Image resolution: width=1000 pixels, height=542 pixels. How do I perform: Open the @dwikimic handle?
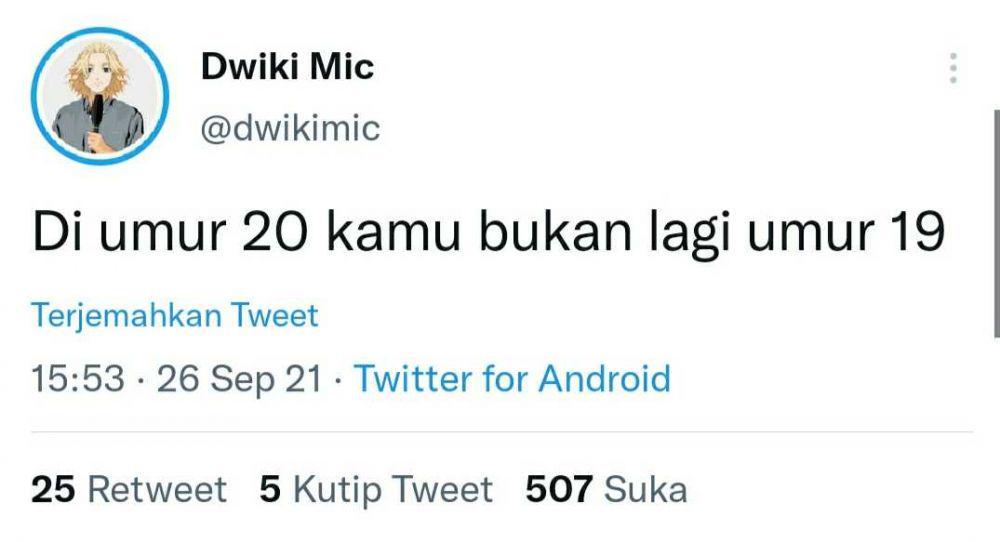pyautogui.click(x=290, y=128)
